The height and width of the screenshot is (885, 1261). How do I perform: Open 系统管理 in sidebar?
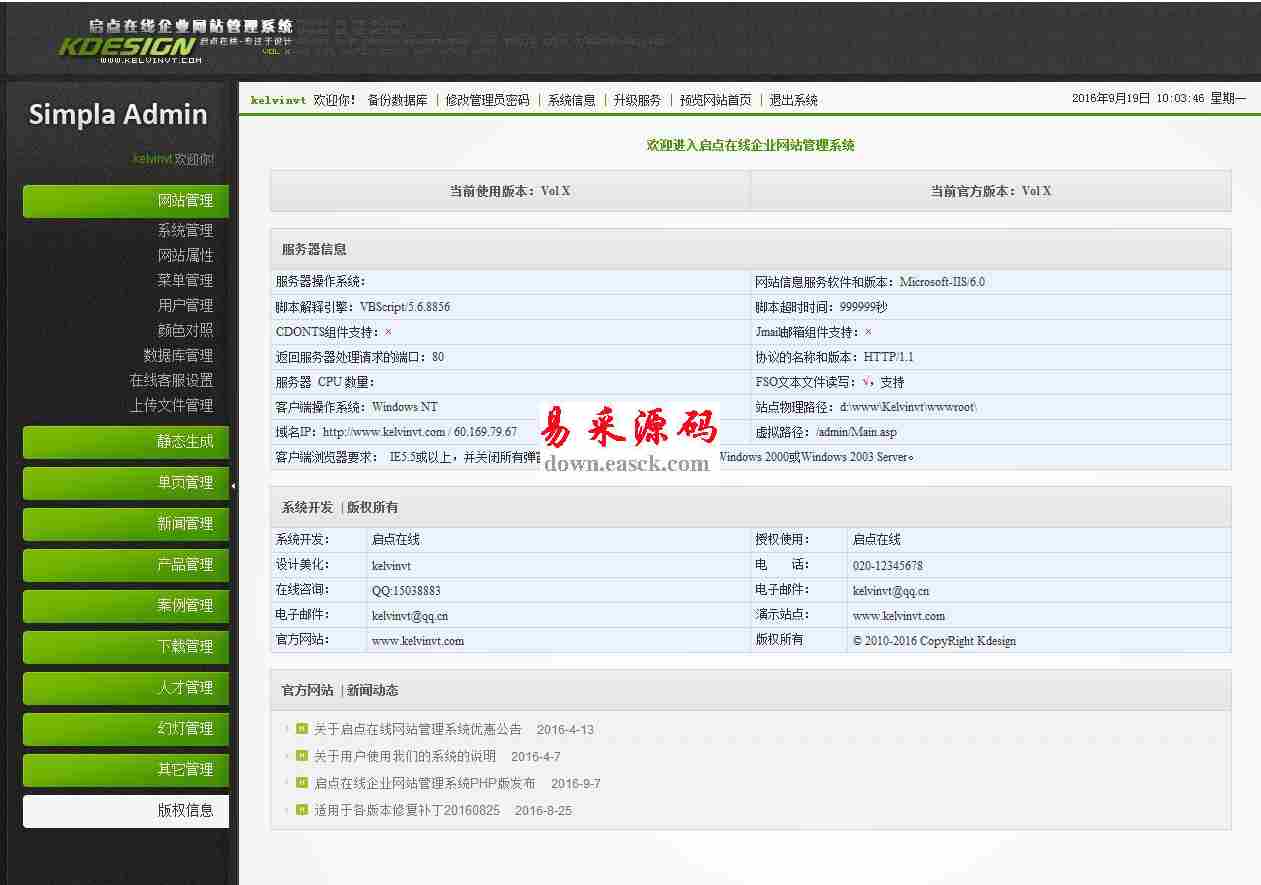tap(185, 230)
